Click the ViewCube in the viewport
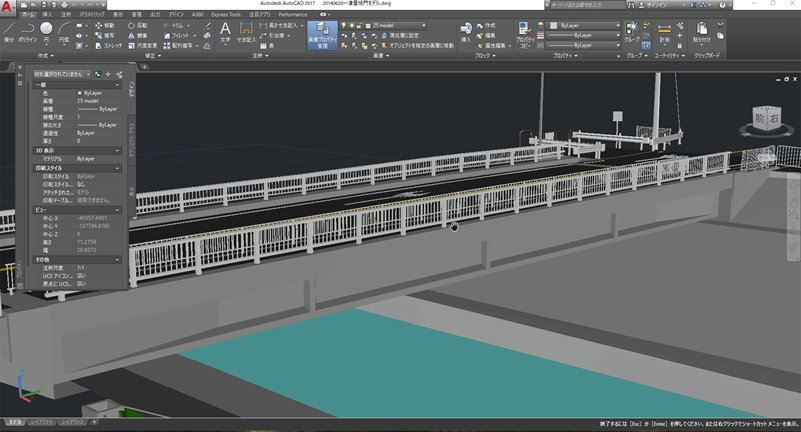Image resolution: width=801 pixels, height=432 pixels. [x=768, y=119]
